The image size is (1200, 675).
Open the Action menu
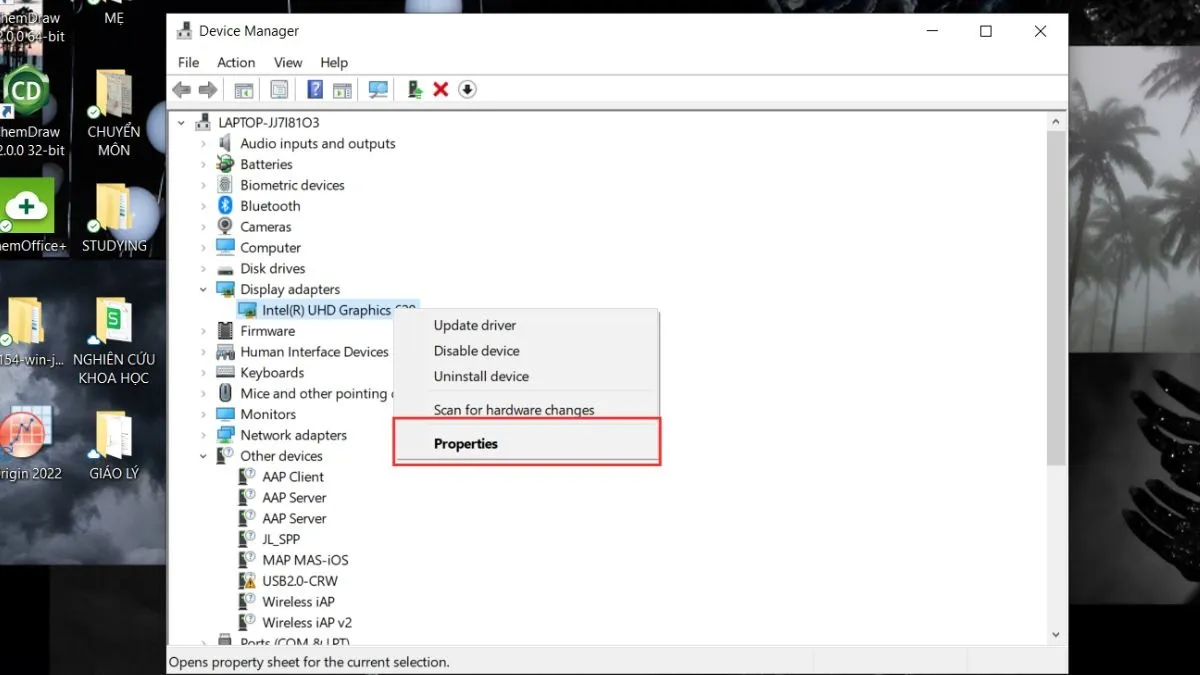point(236,62)
